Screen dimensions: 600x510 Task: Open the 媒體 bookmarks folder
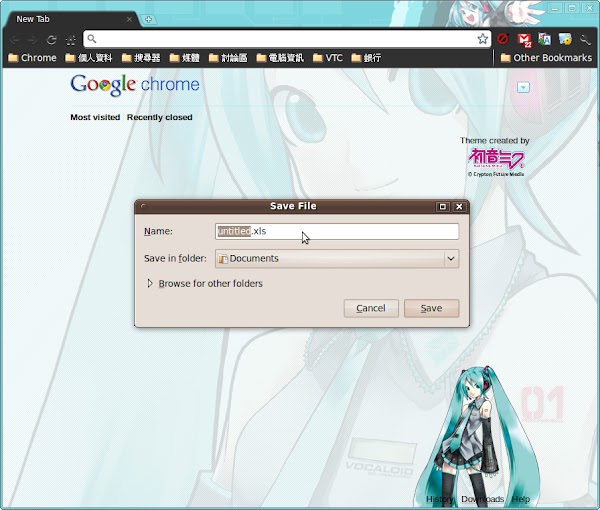(184, 58)
